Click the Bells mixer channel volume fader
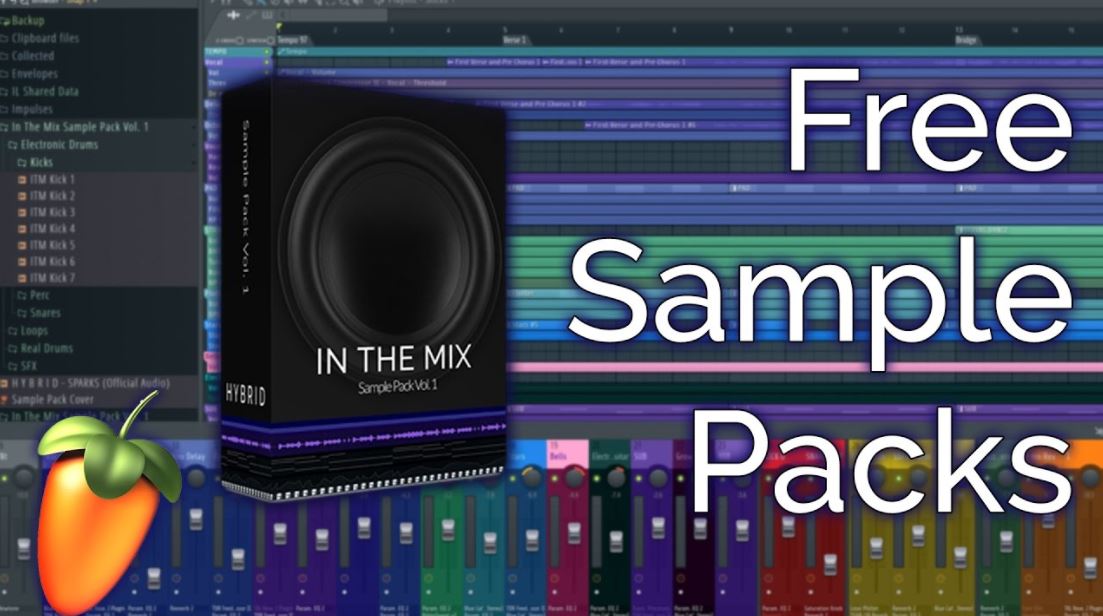The image size is (1103, 616). tap(574, 532)
